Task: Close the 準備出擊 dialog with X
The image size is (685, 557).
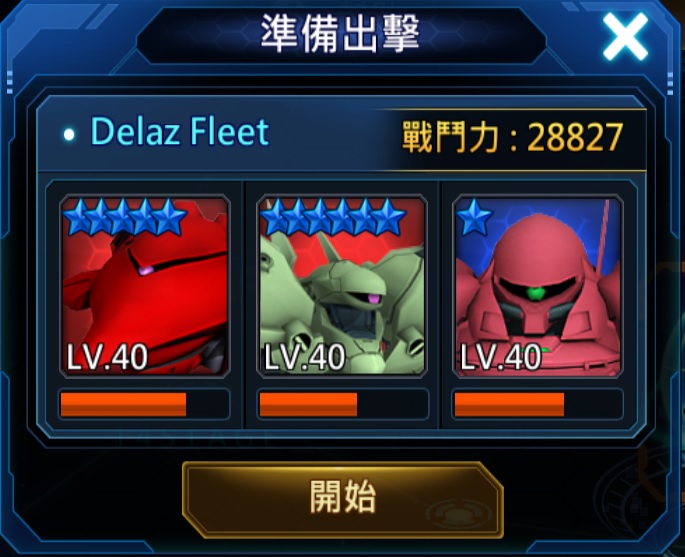Action: click(625, 36)
